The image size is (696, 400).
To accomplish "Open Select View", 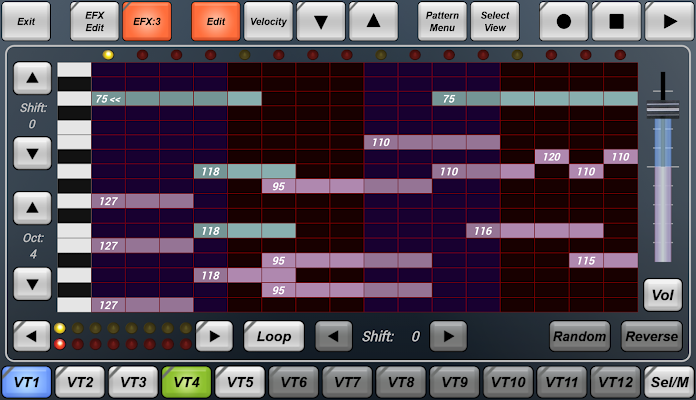I will pyautogui.click(x=494, y=21).
